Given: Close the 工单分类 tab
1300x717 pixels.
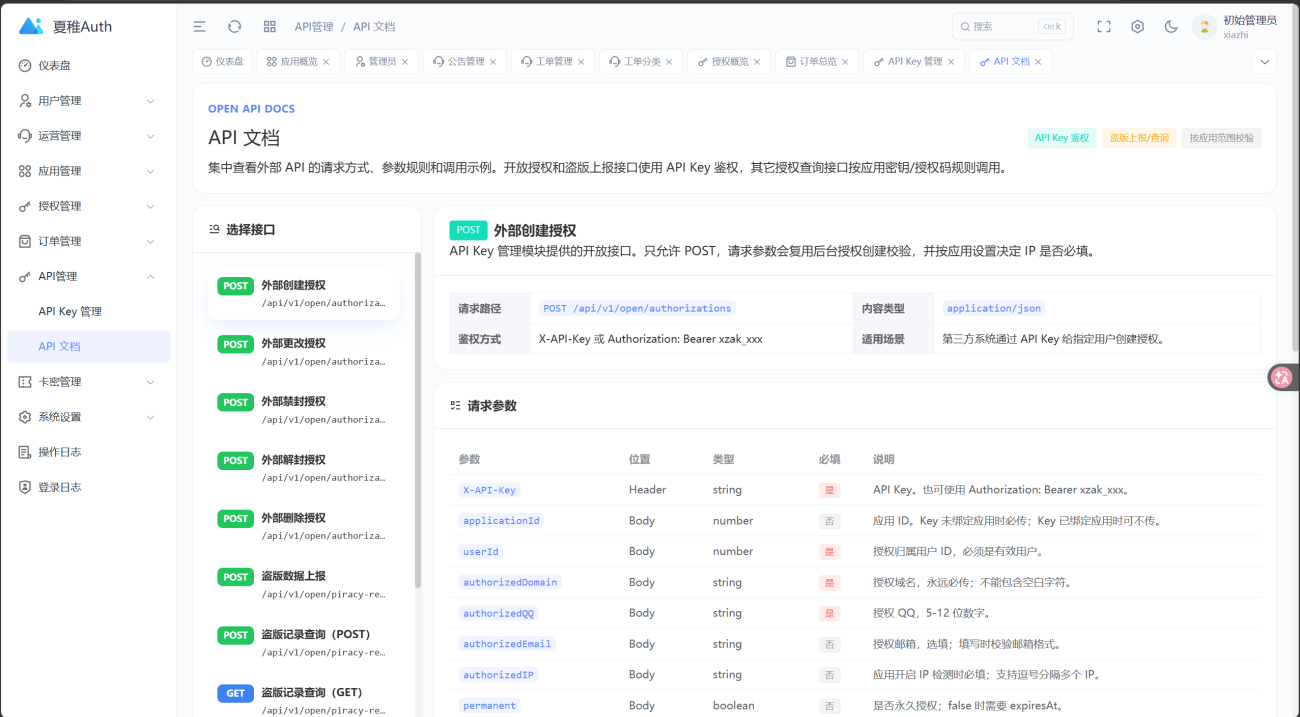Looking at the screenshot, I should (x=669, y=62).
